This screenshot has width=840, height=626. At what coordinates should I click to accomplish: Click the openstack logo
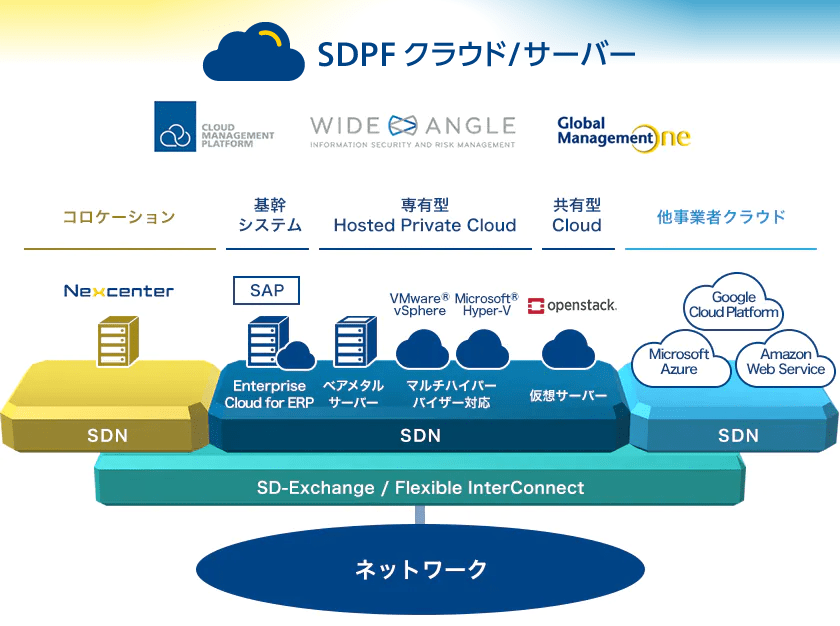click(x=572, y=305)
